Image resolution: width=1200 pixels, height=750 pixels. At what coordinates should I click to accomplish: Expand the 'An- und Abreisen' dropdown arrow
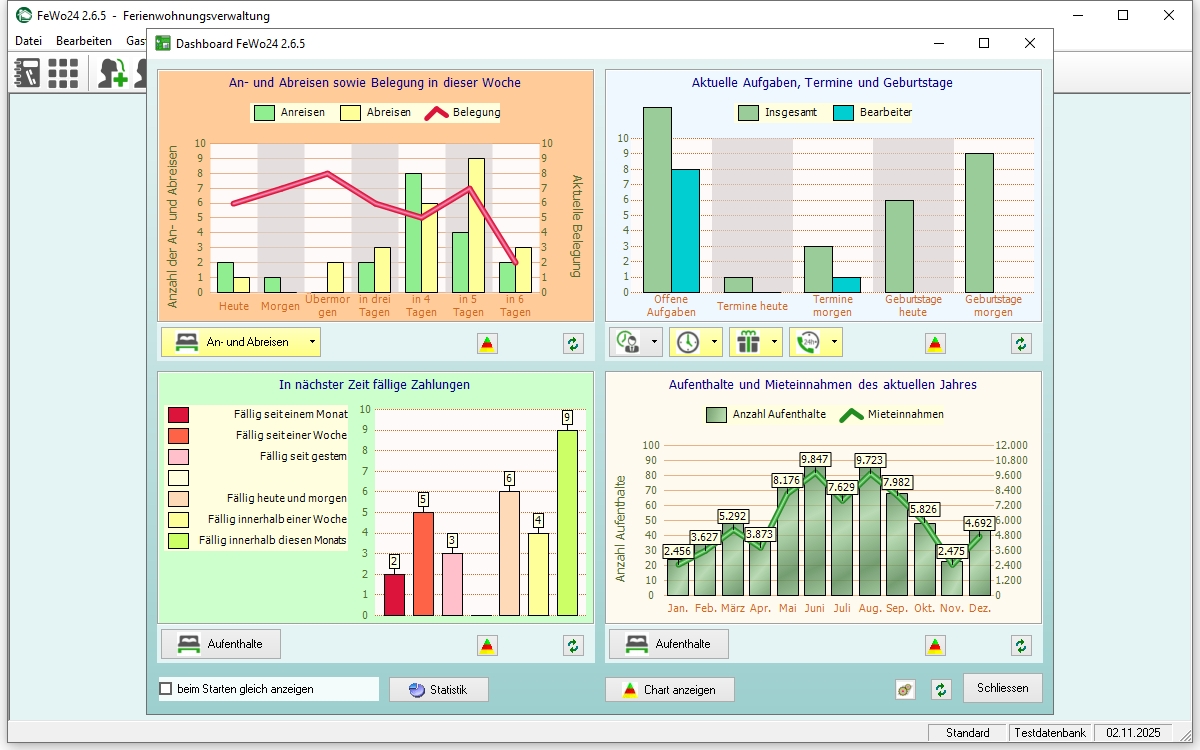(313, 342)
